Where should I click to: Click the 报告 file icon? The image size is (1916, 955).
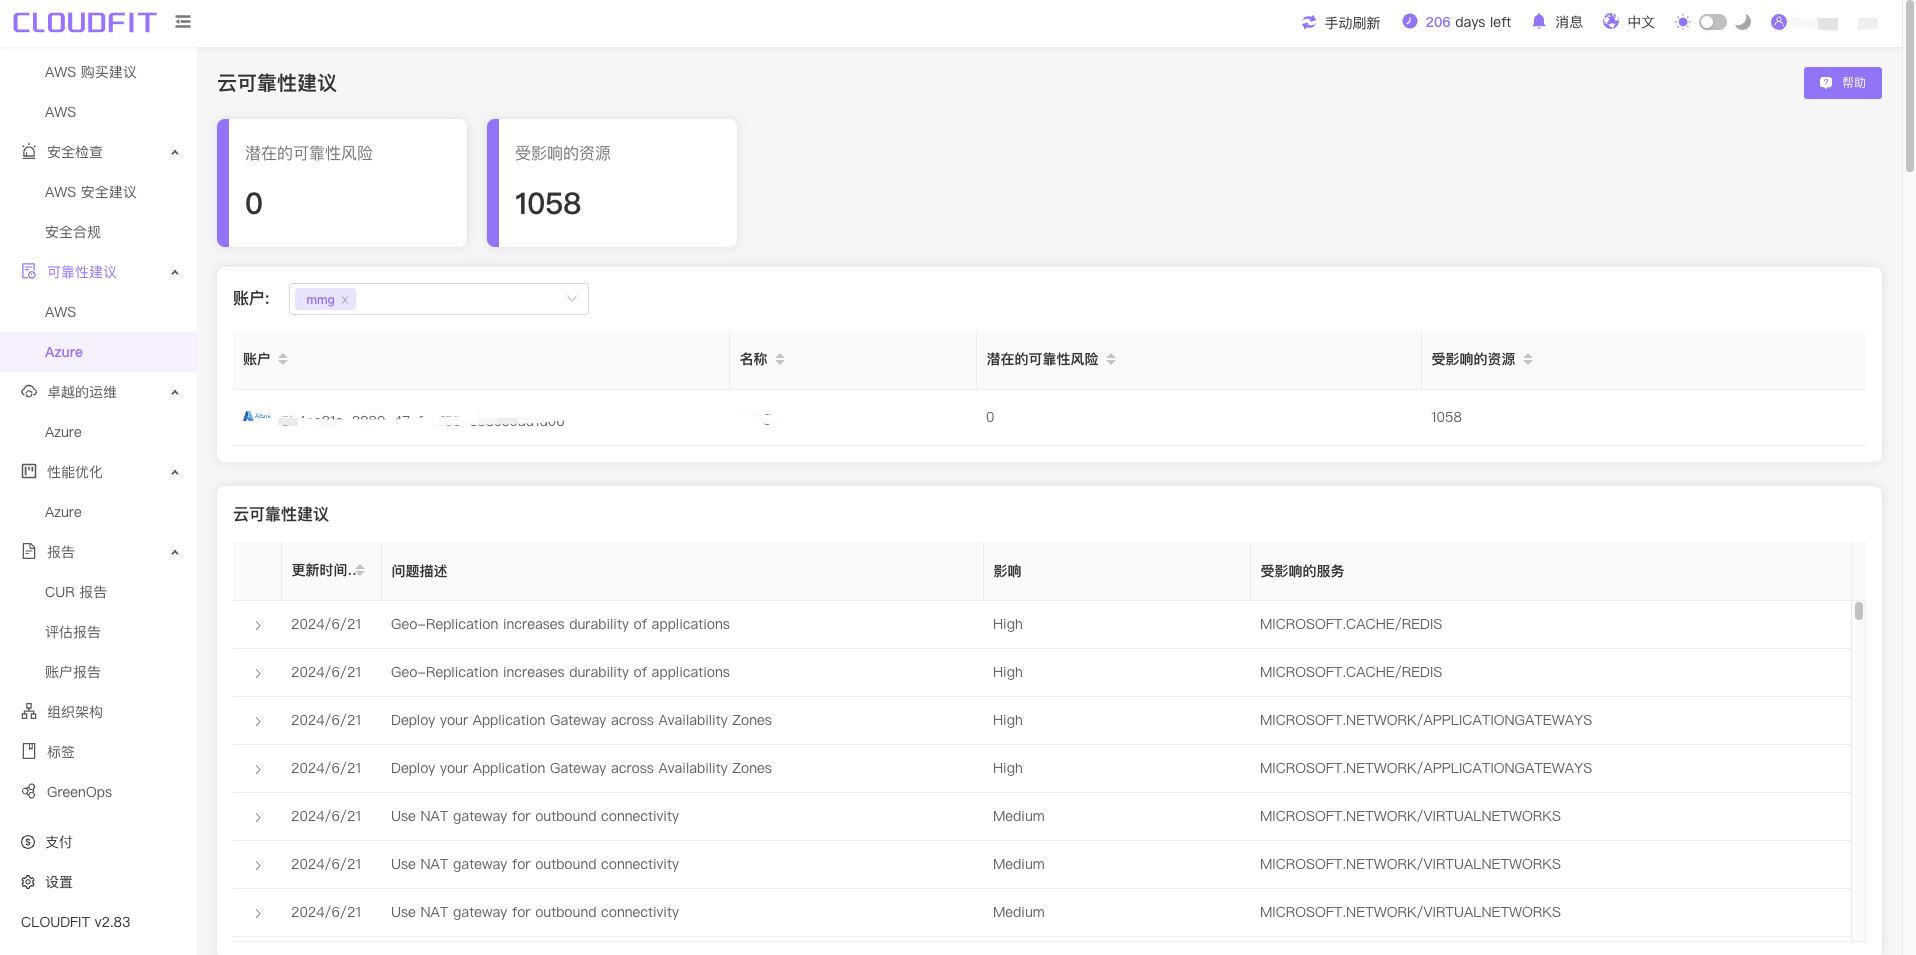[x=29, y=551]
